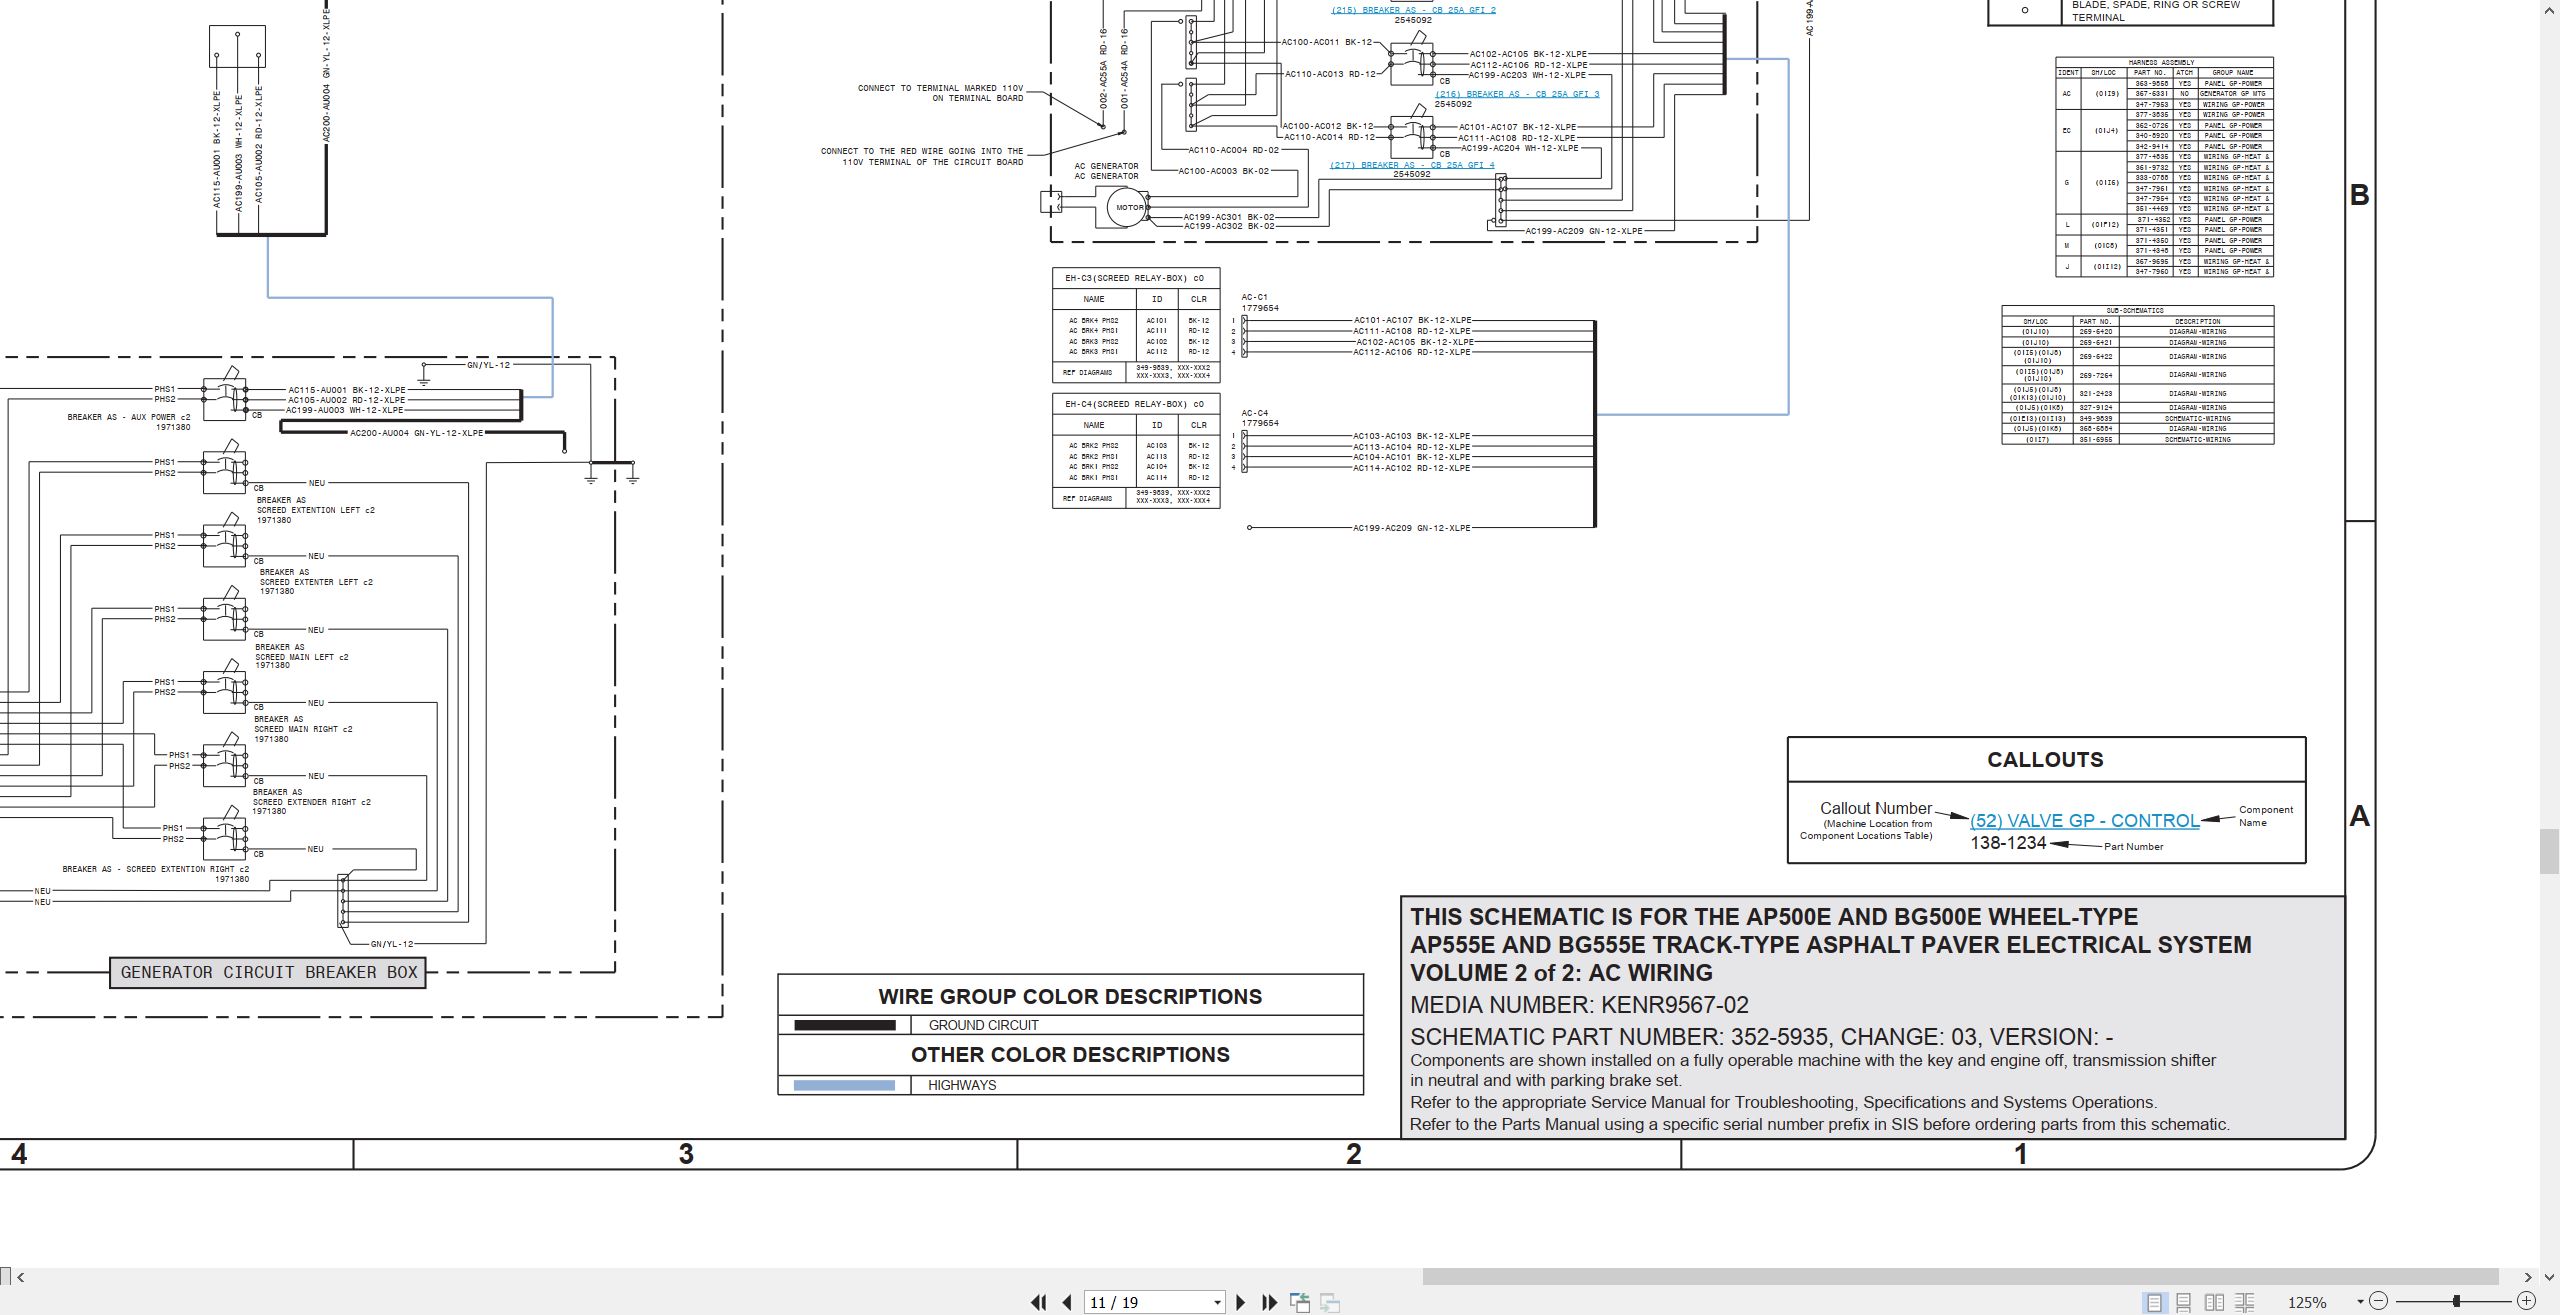Click the WIRE GROUP COLOR DESCRIPTIONS heading

[1070, 997]
